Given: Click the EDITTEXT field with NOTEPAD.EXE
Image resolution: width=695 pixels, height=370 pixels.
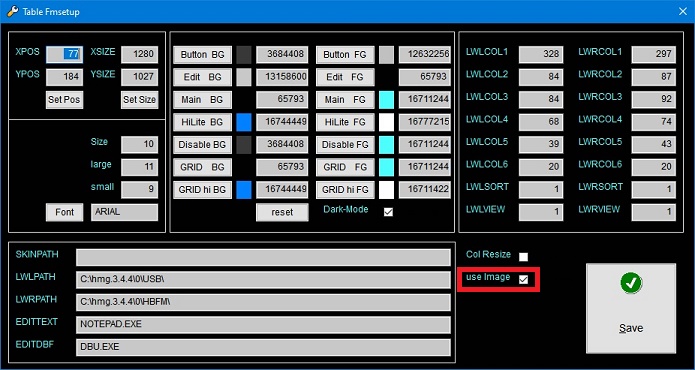Looking at the screenshot, I should click(x=263, y=325).
